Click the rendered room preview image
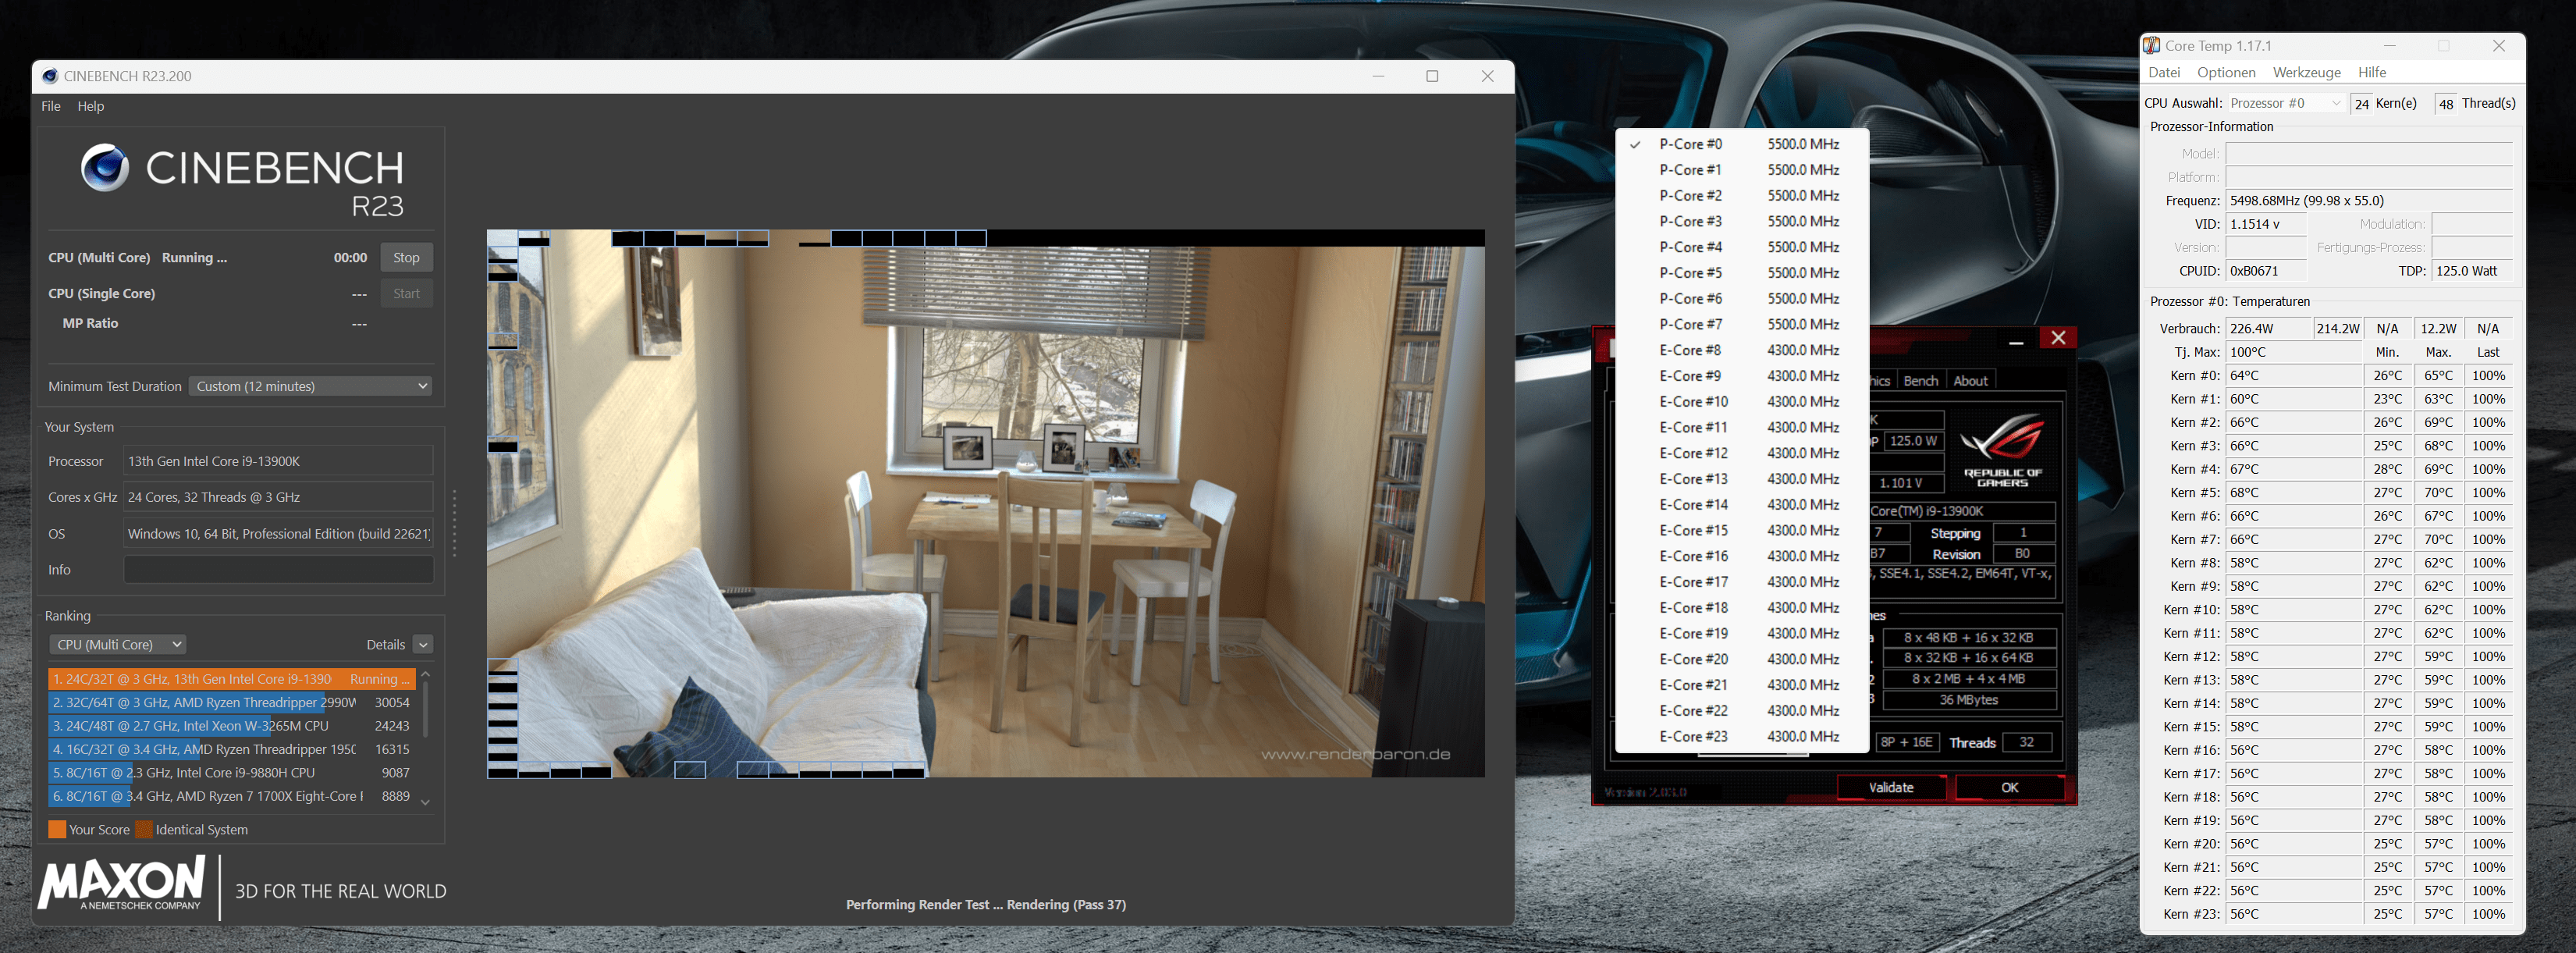Image resolution: width=2576 pixels, height=953 pixels. tap(985, 504)
